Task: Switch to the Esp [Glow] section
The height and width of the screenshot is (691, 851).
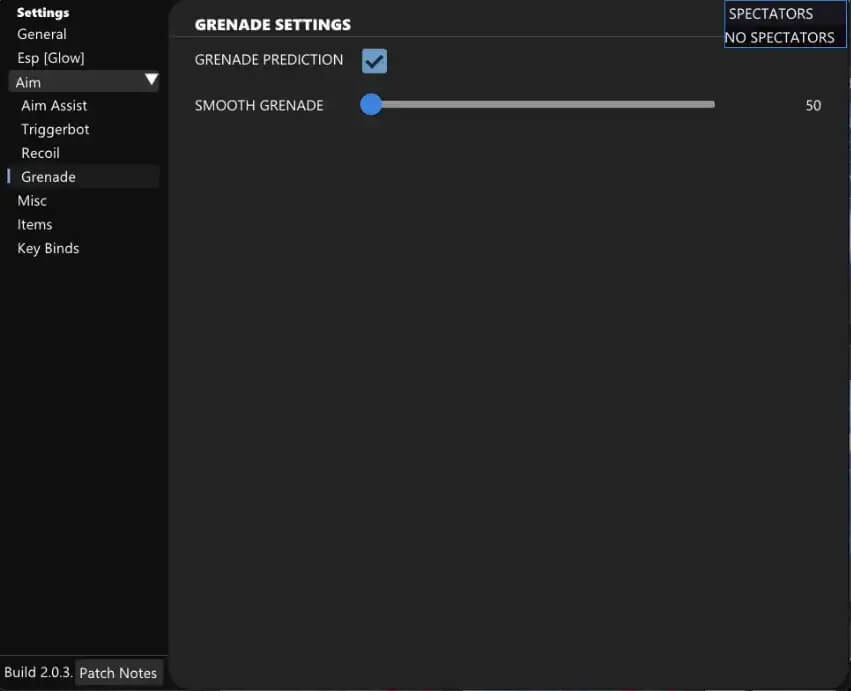Action: pyautogui.click(x=51, y=58)
